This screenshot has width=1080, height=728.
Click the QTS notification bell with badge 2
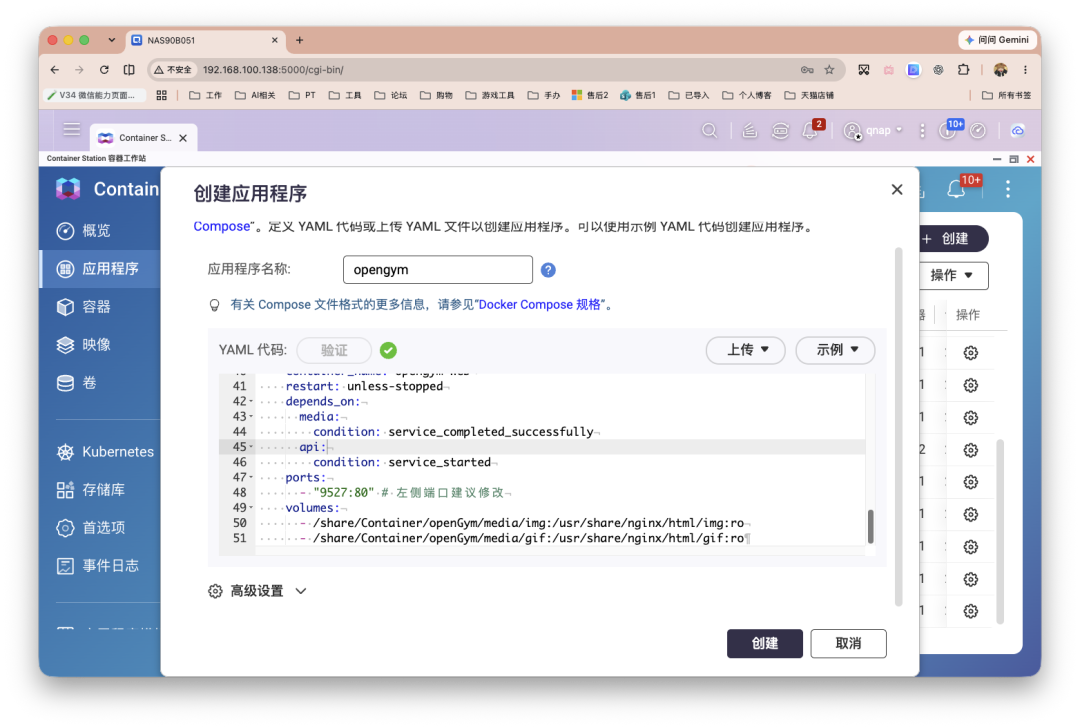pyautogui.click(x=811, y=129)
